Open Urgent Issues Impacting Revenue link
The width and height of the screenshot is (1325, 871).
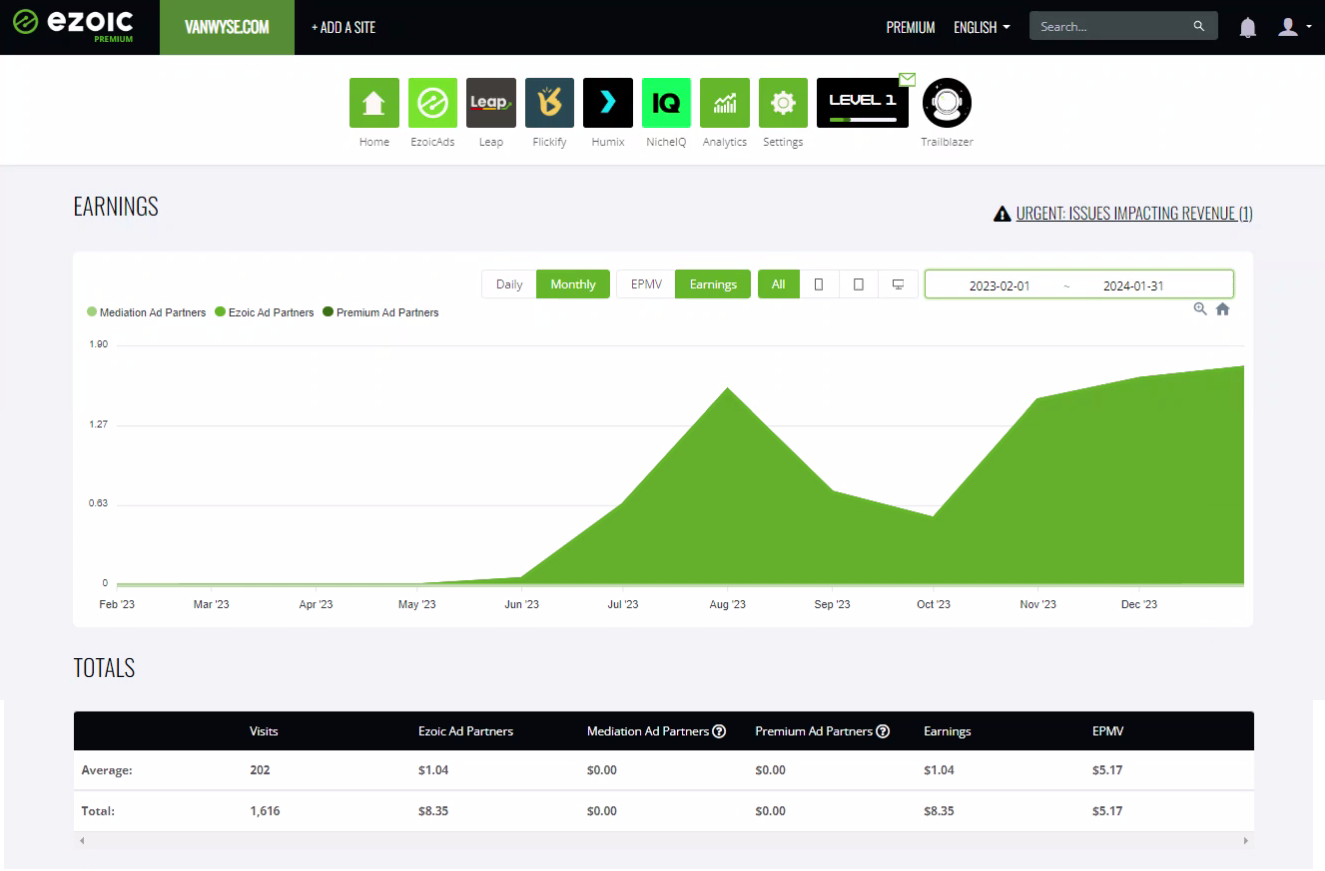(1134, 213)
